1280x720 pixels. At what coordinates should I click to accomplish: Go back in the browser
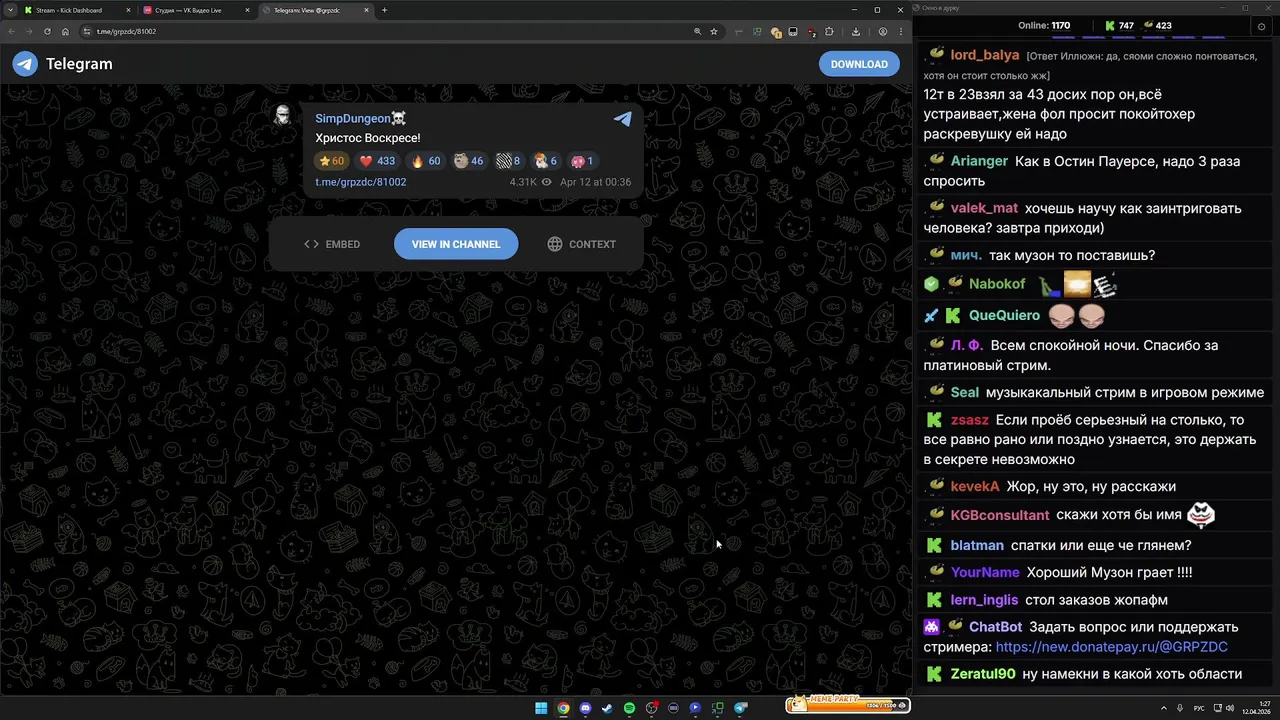coord(11,31)
